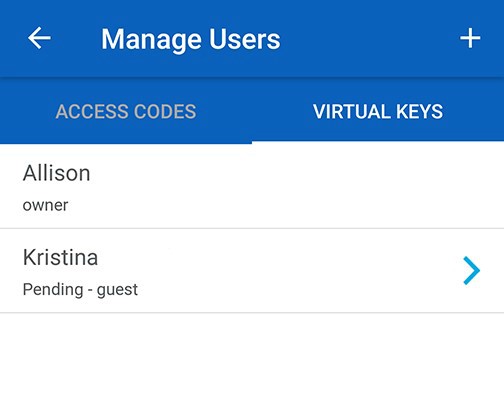The width and height of the screenshot is (504, 408).
Task: Click the 'Pending - guest' status text
Action: (x=80, y=289)
